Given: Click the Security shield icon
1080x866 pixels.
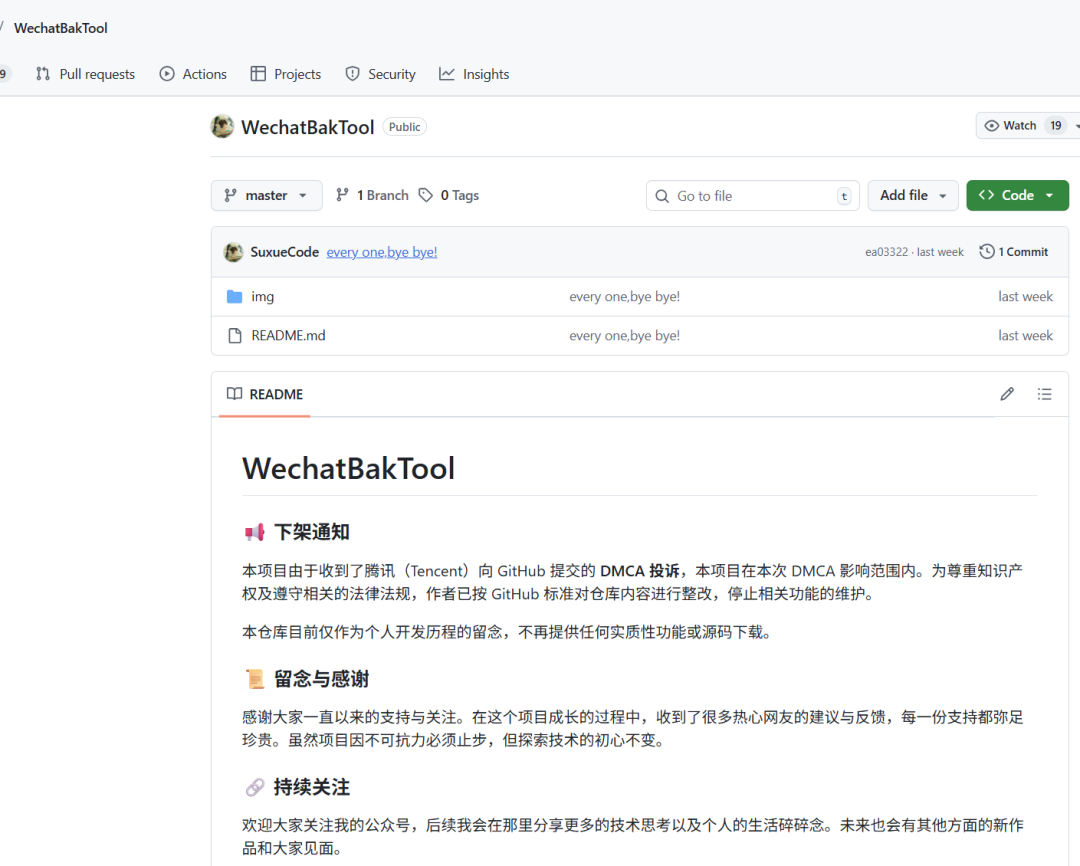Looking at the screenshot, I should click(x=353, y=74).
